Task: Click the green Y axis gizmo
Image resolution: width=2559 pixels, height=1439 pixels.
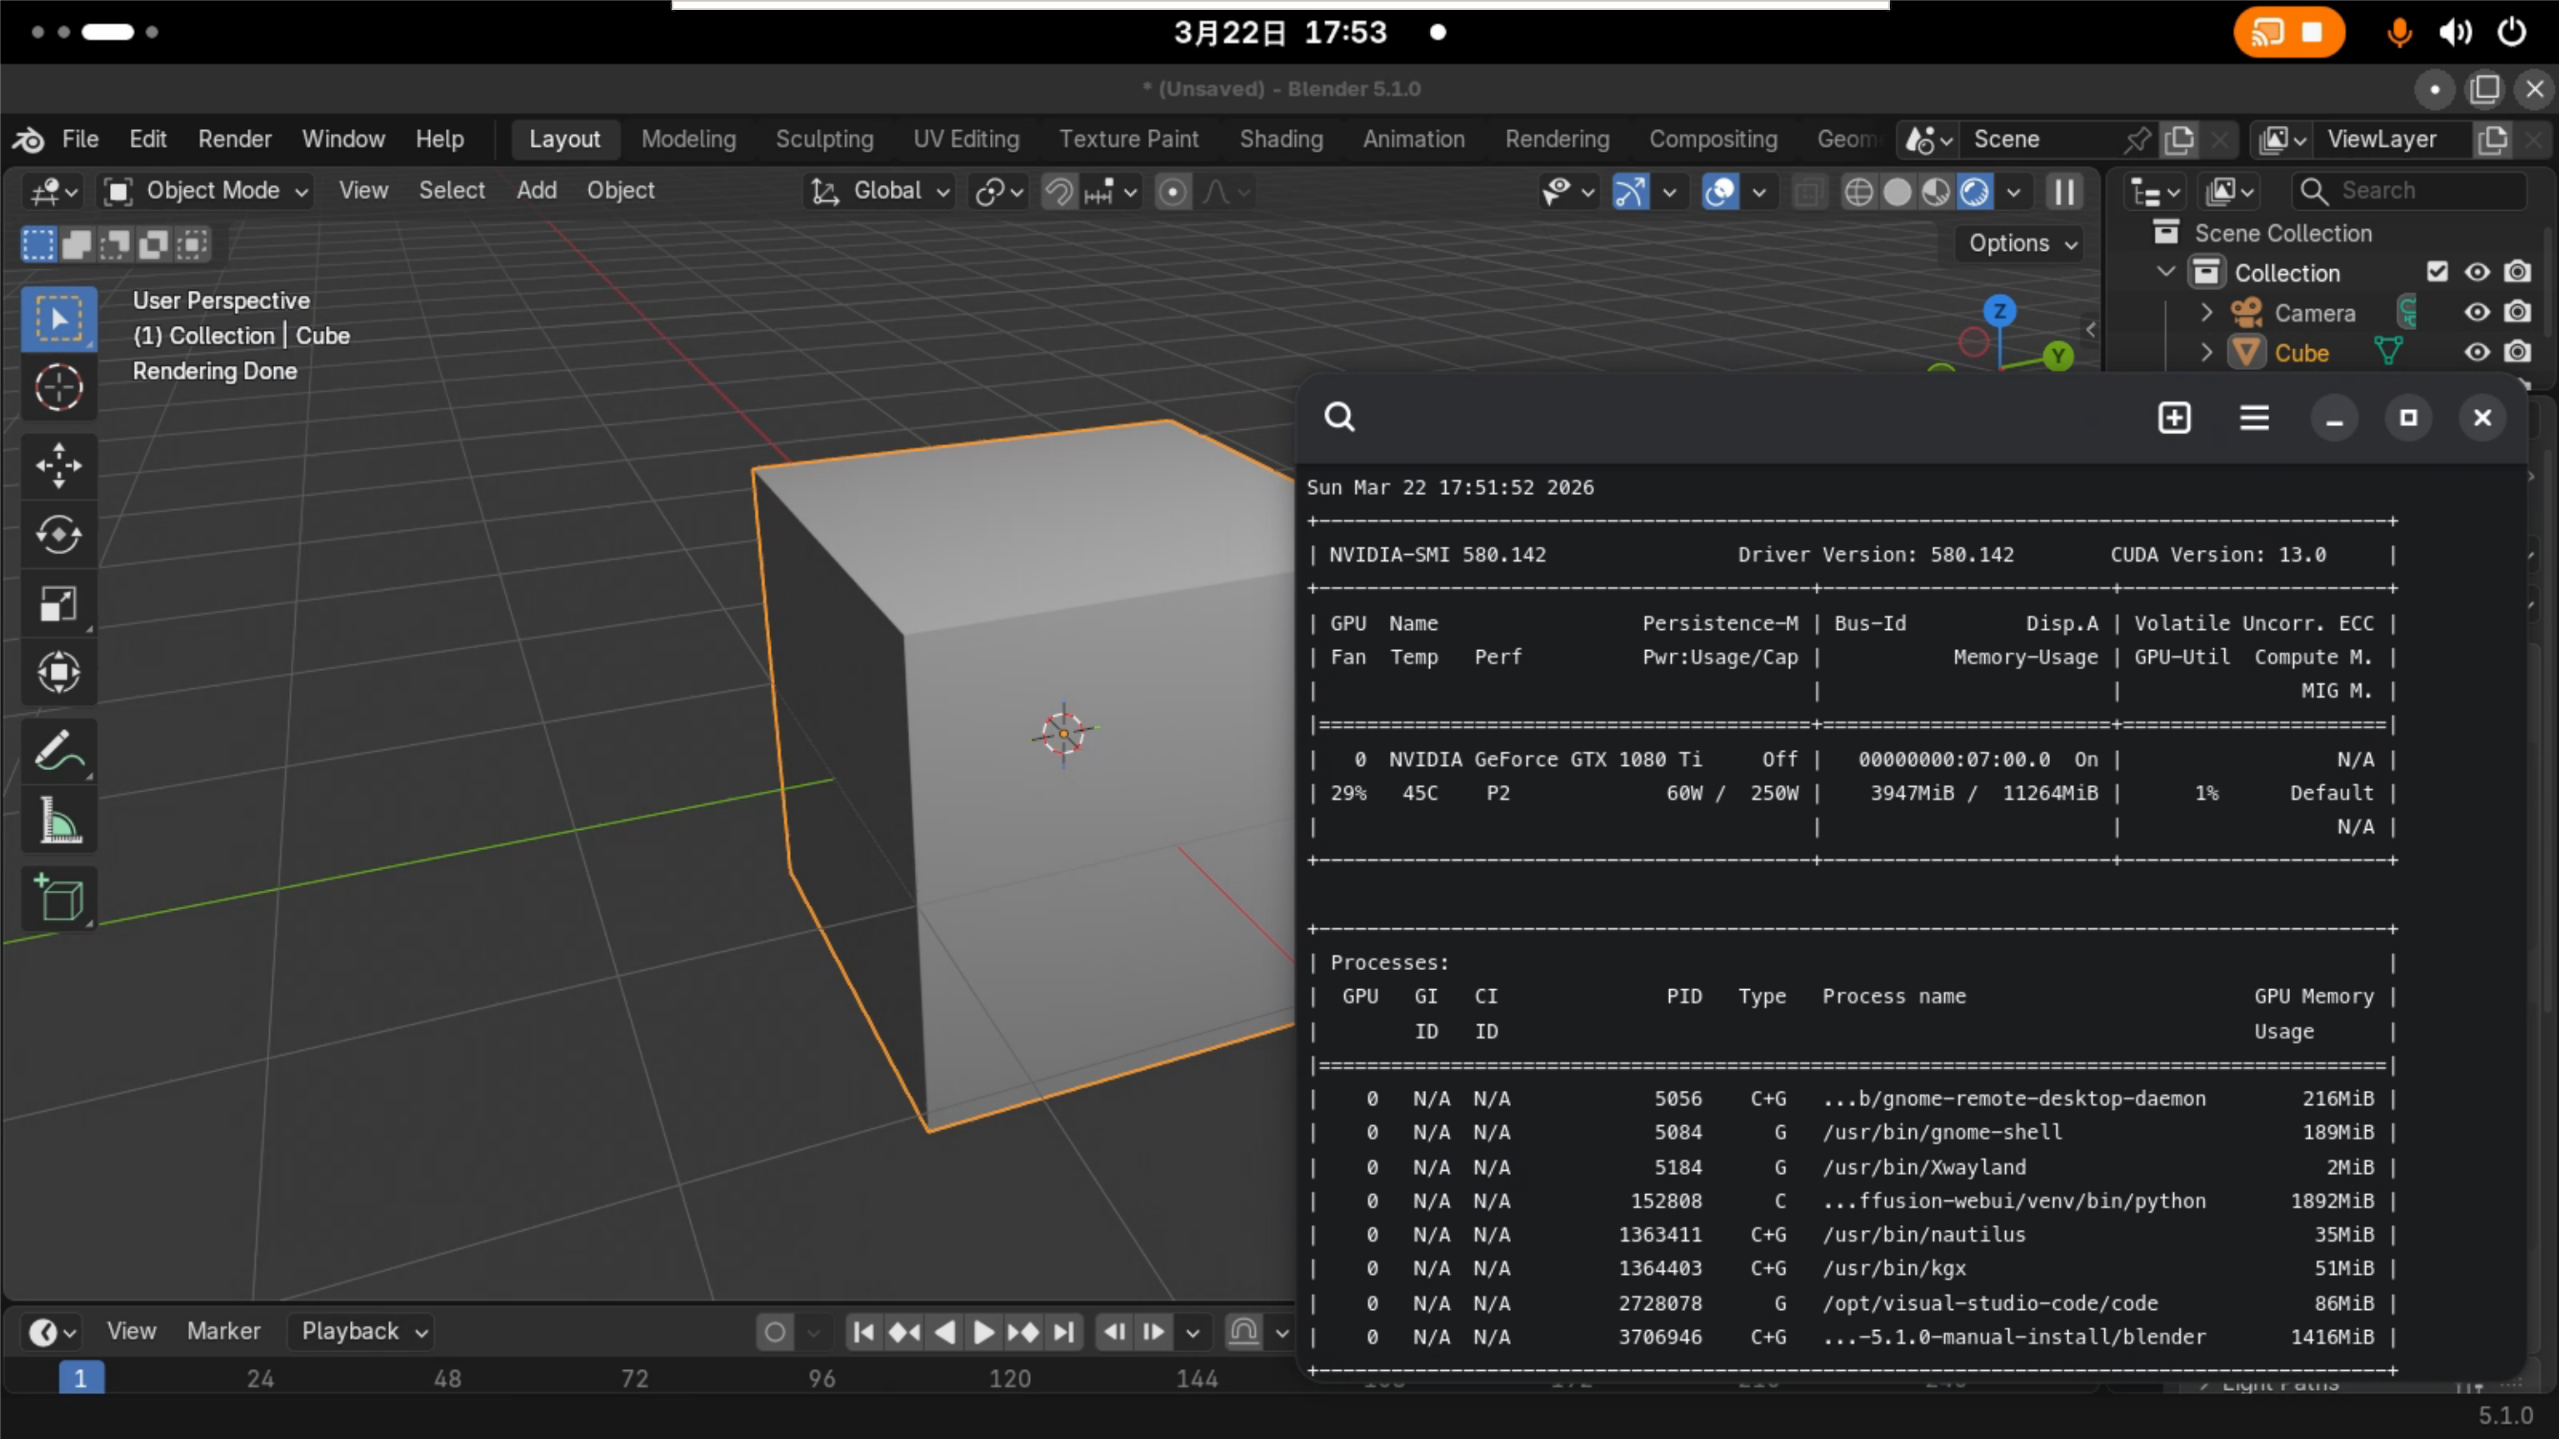Action: pyautogui.click(x=2058, y=355)
